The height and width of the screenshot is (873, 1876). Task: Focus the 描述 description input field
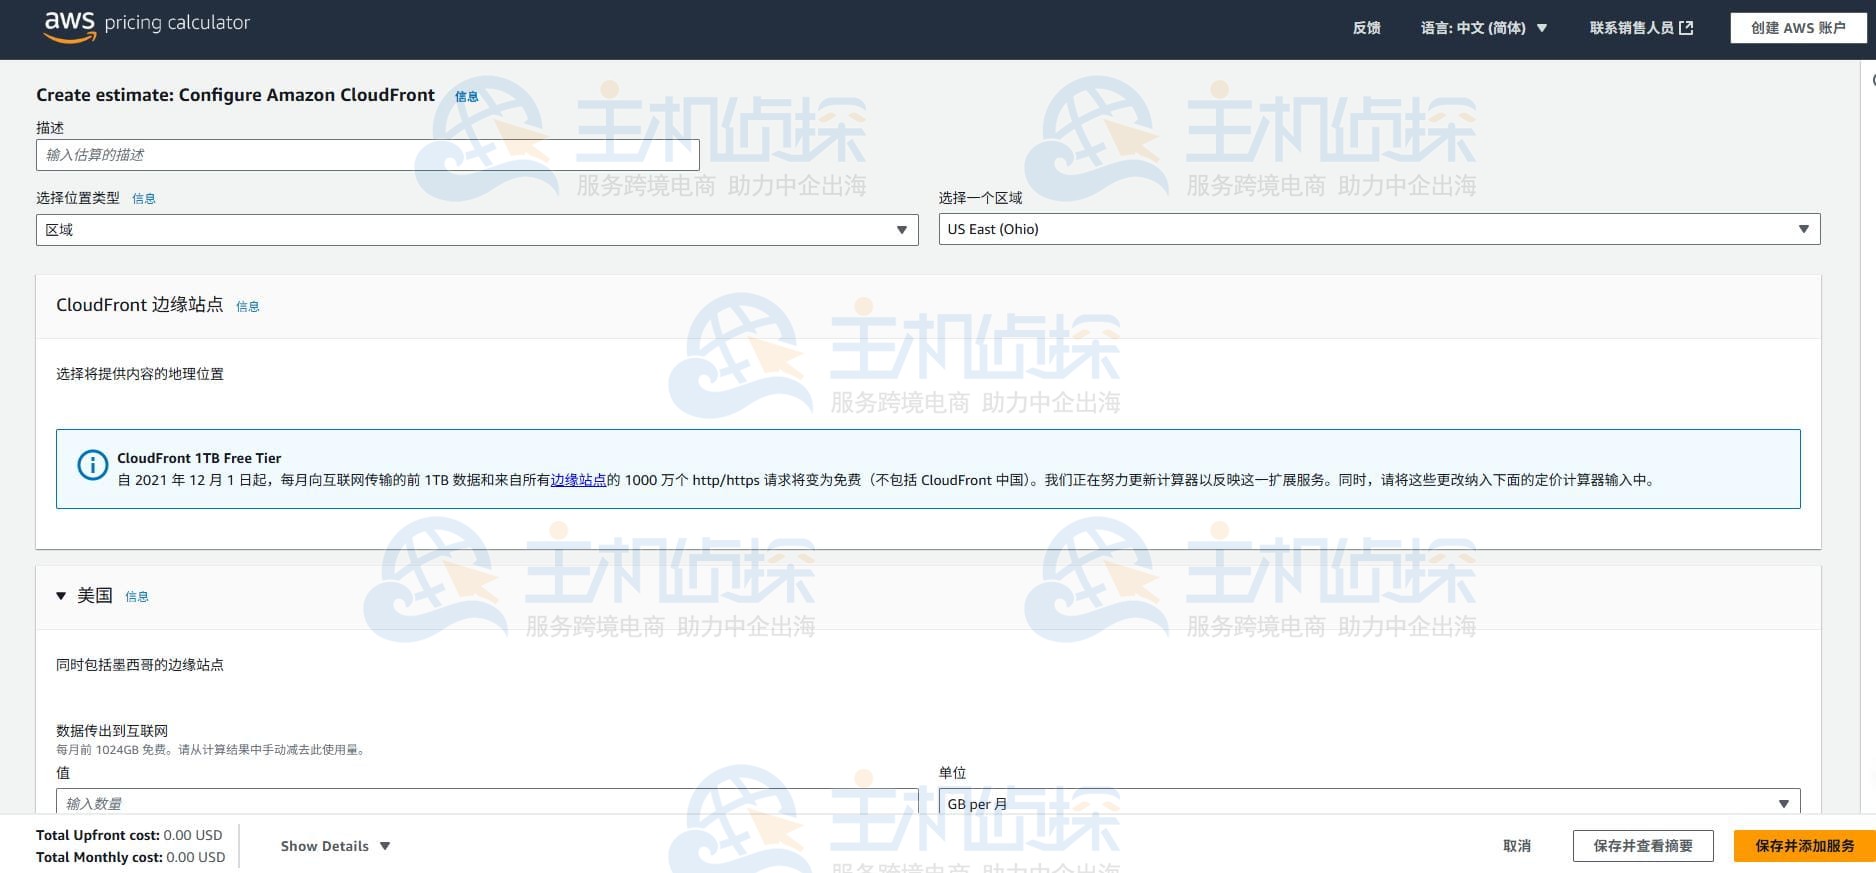367,155
